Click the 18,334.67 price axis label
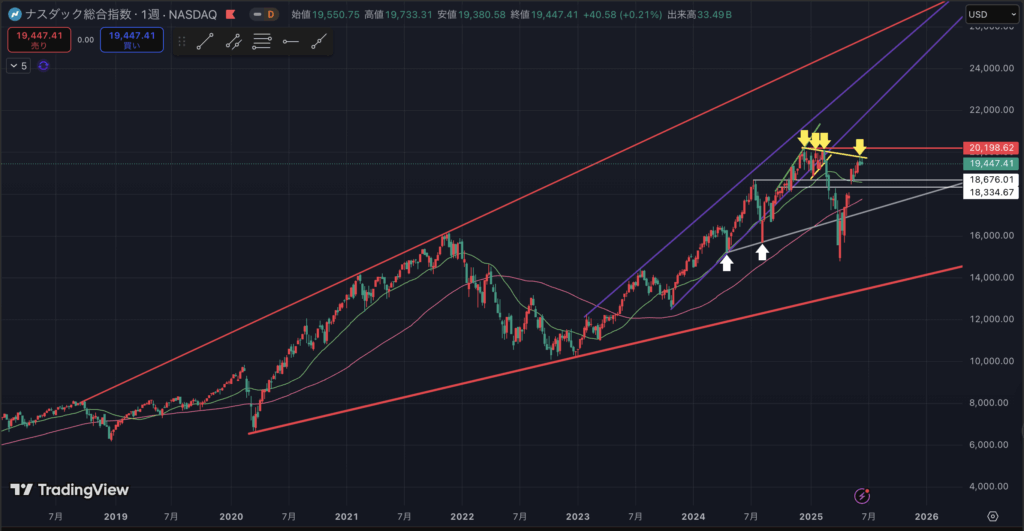The width and height of the screenshot is (1024, 531). (991, 193)
